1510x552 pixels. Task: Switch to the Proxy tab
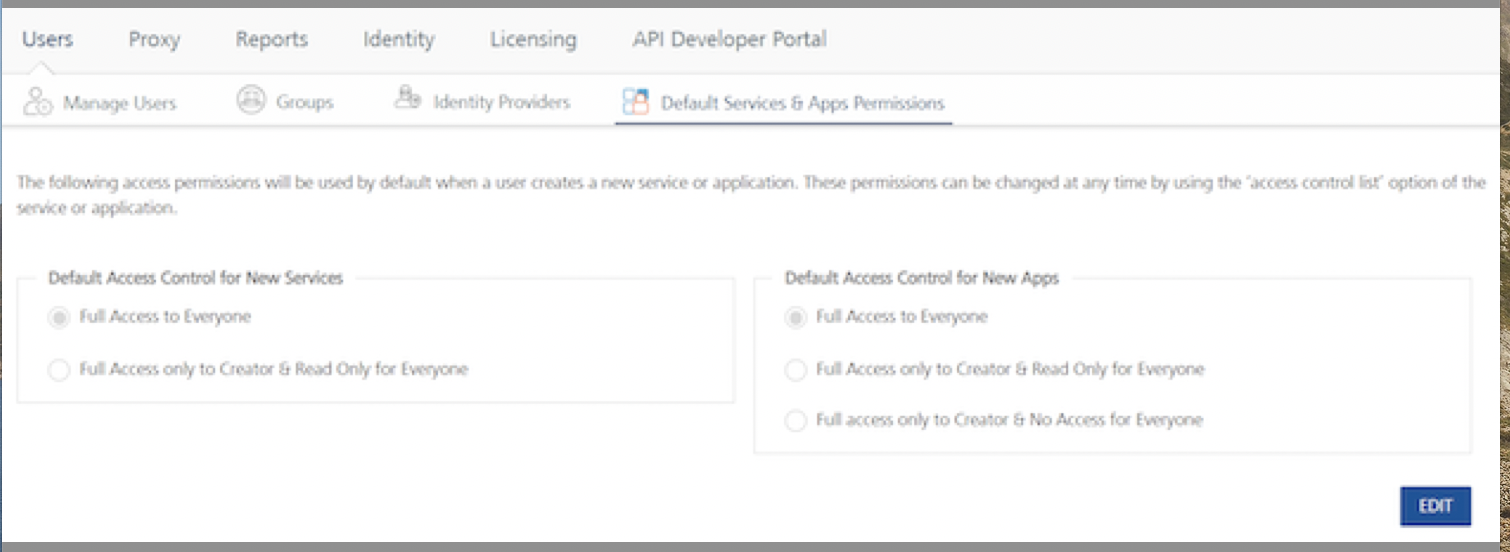tap(154, 40)
